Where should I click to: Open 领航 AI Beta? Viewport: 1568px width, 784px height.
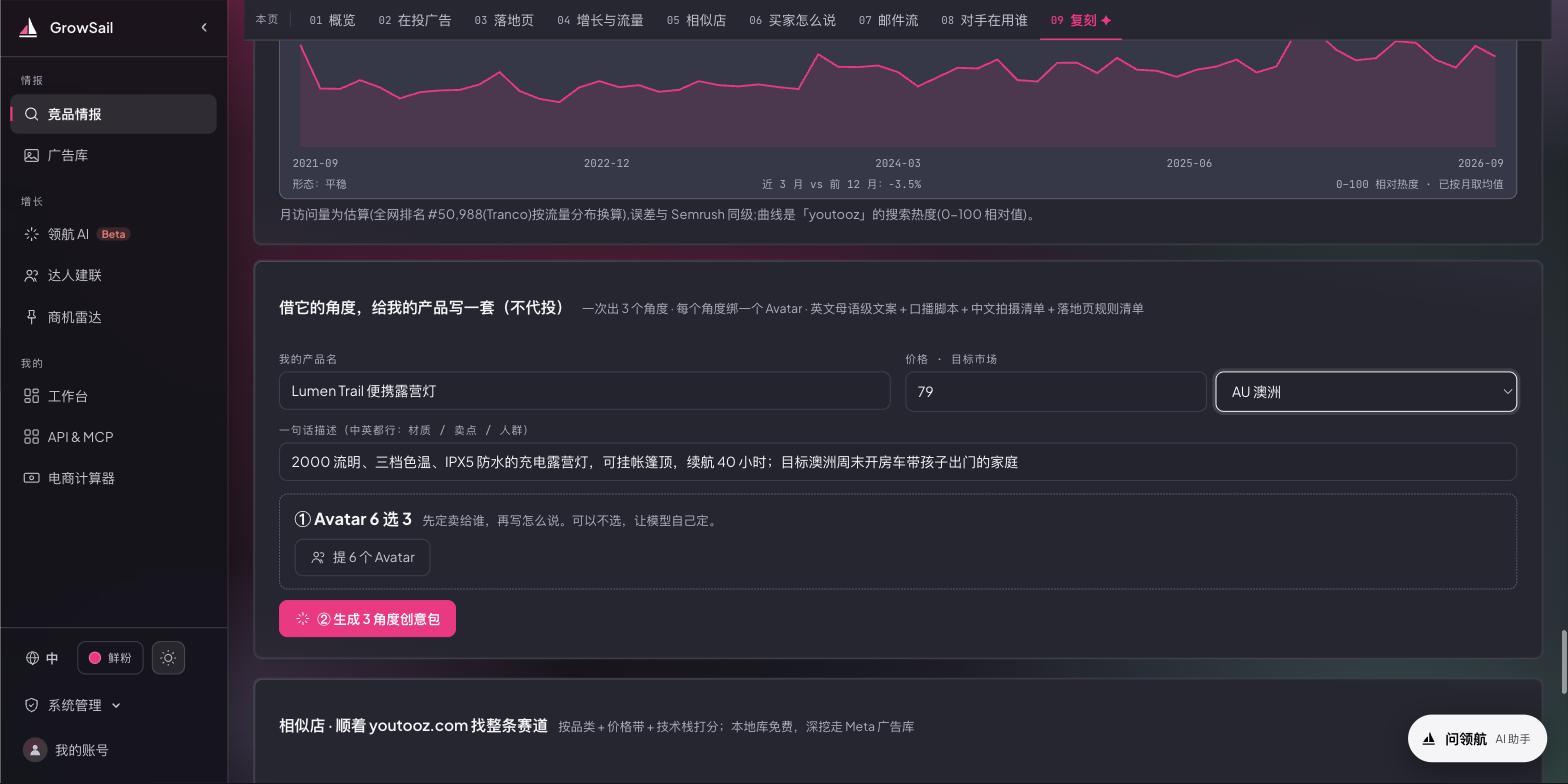coord(114,234)
